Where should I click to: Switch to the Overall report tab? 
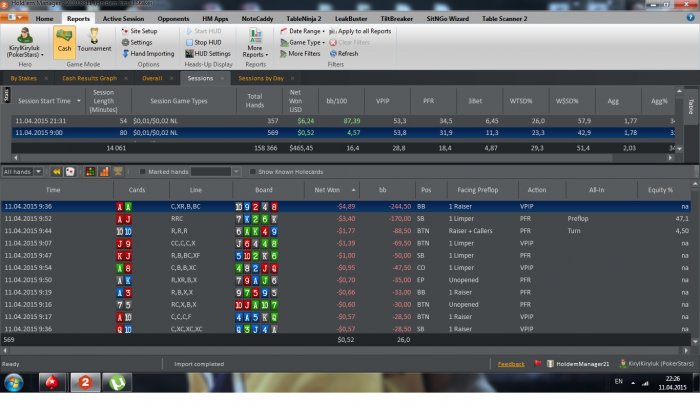(152, 78)
